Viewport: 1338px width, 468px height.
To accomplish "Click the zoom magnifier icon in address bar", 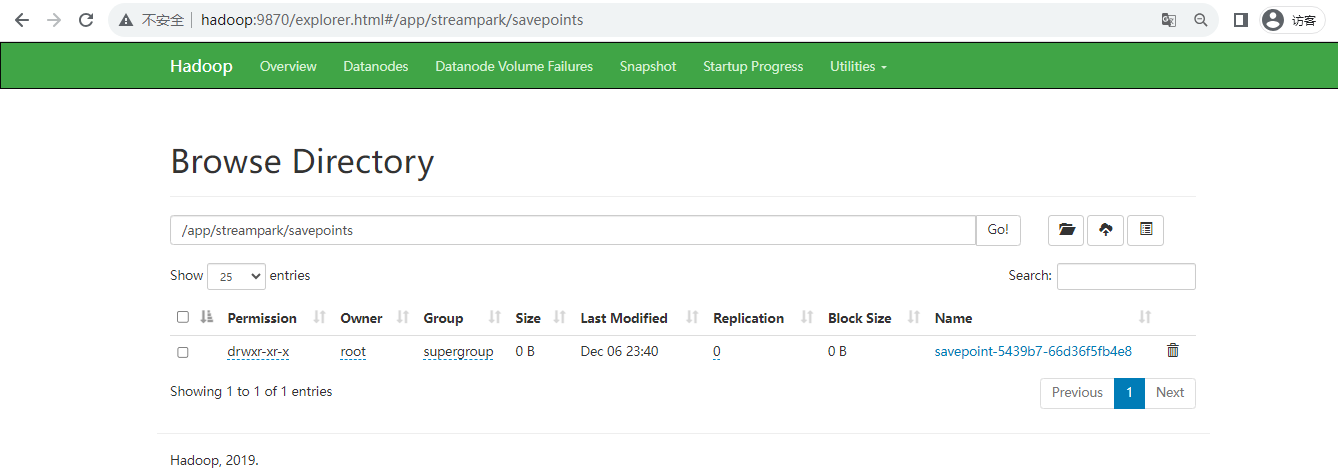I will (x=1201, y=20).
